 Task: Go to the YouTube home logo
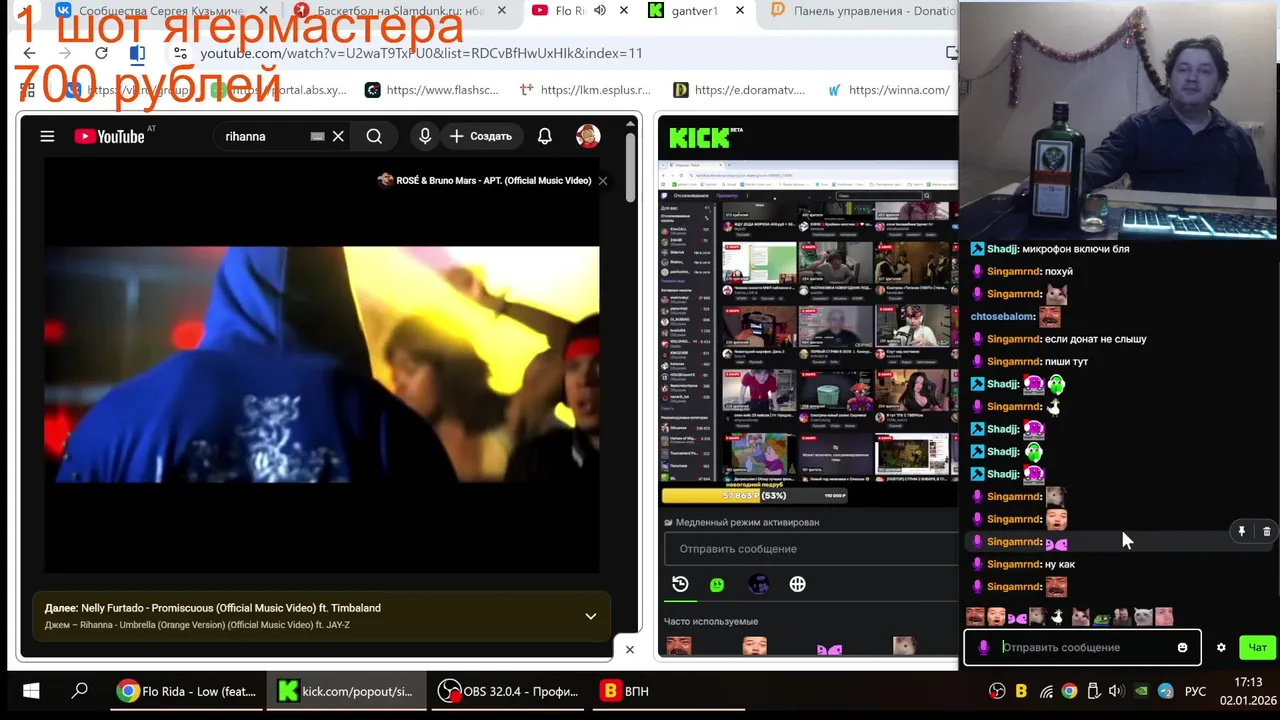(109, 136)
